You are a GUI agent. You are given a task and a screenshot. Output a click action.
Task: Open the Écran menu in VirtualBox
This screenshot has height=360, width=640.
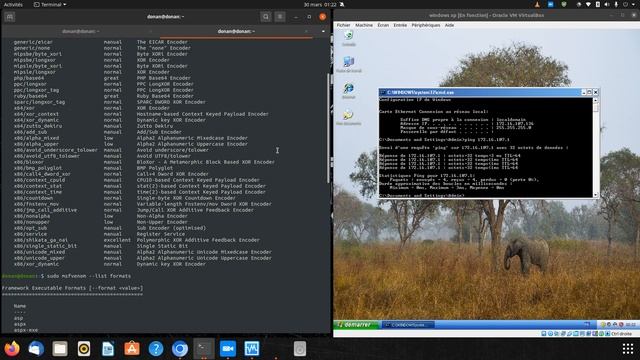point(383,25)
